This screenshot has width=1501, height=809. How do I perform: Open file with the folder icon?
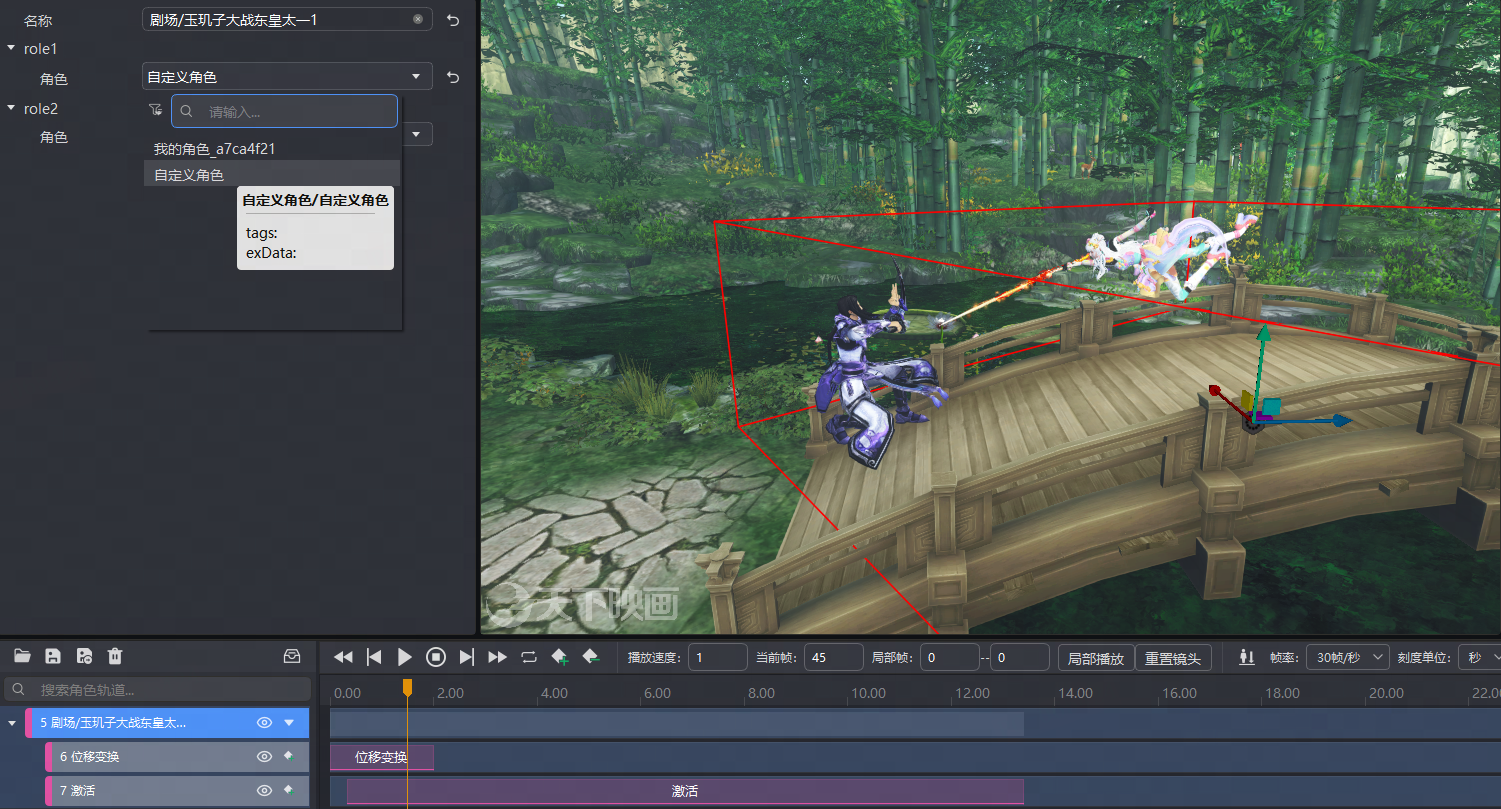[x=22, y=656]
